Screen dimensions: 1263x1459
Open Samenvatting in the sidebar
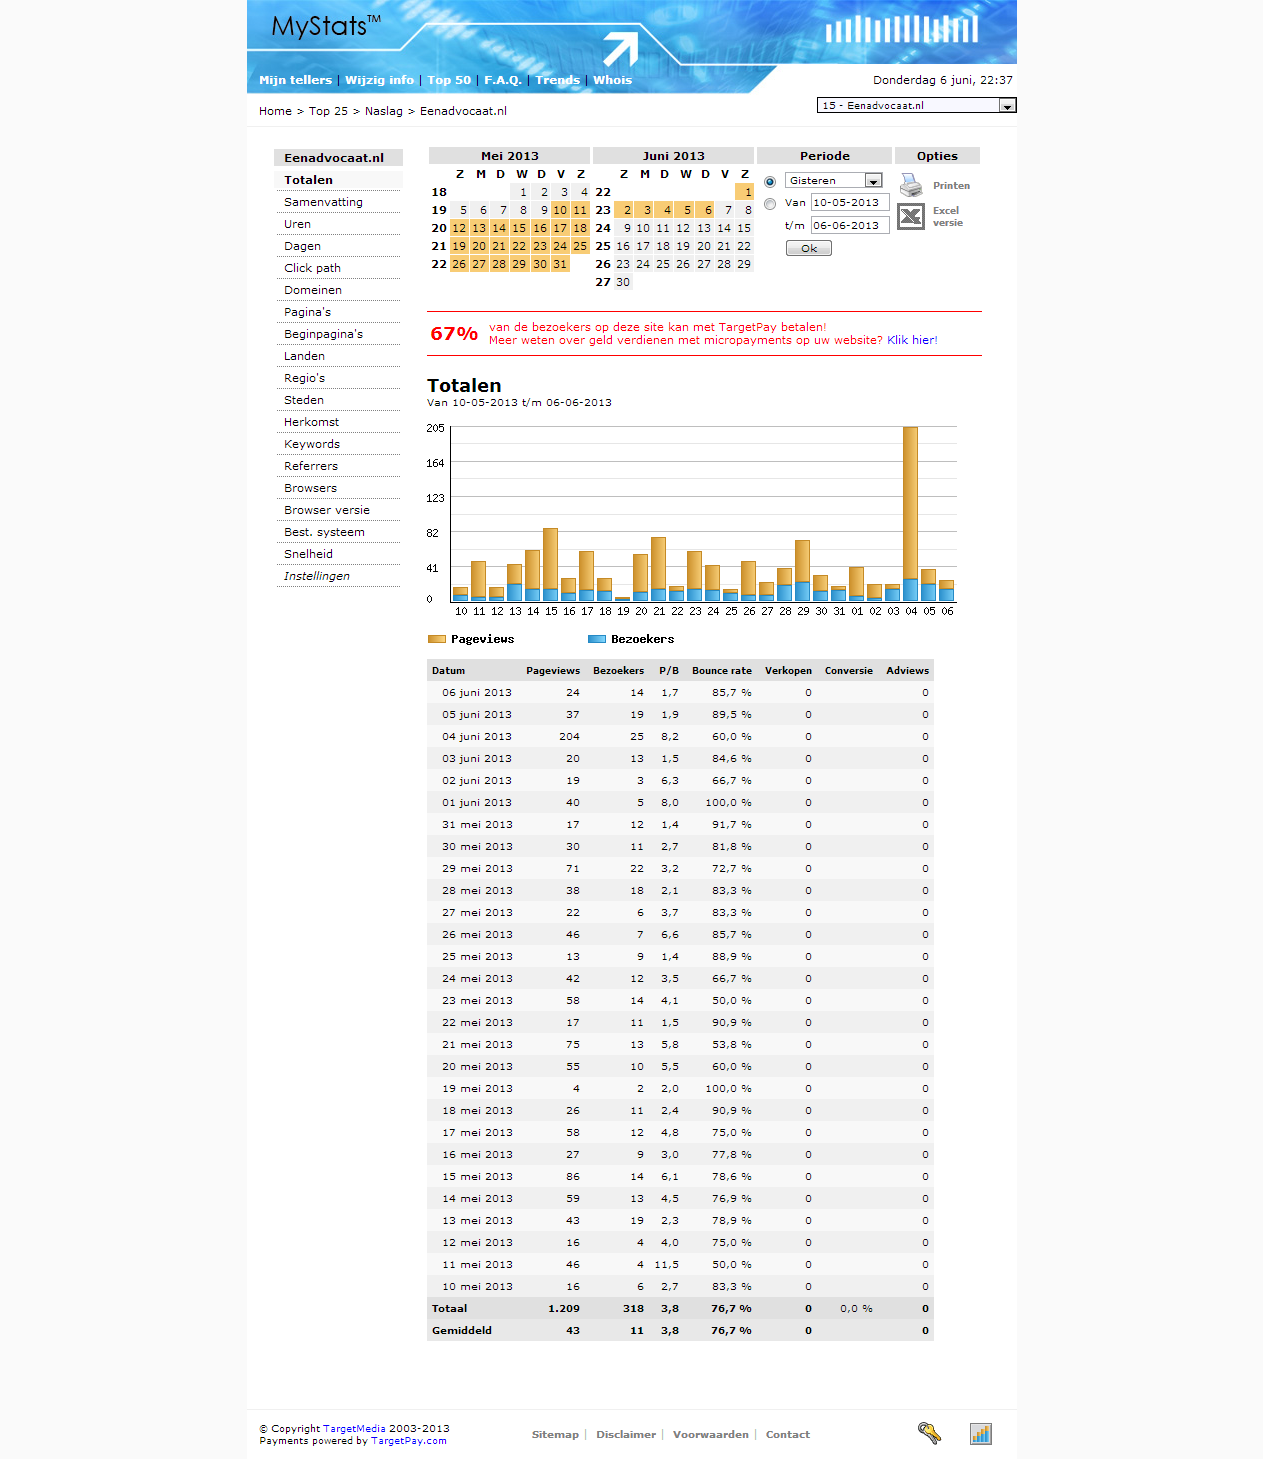pyautogui.click(x=323, y=202)
